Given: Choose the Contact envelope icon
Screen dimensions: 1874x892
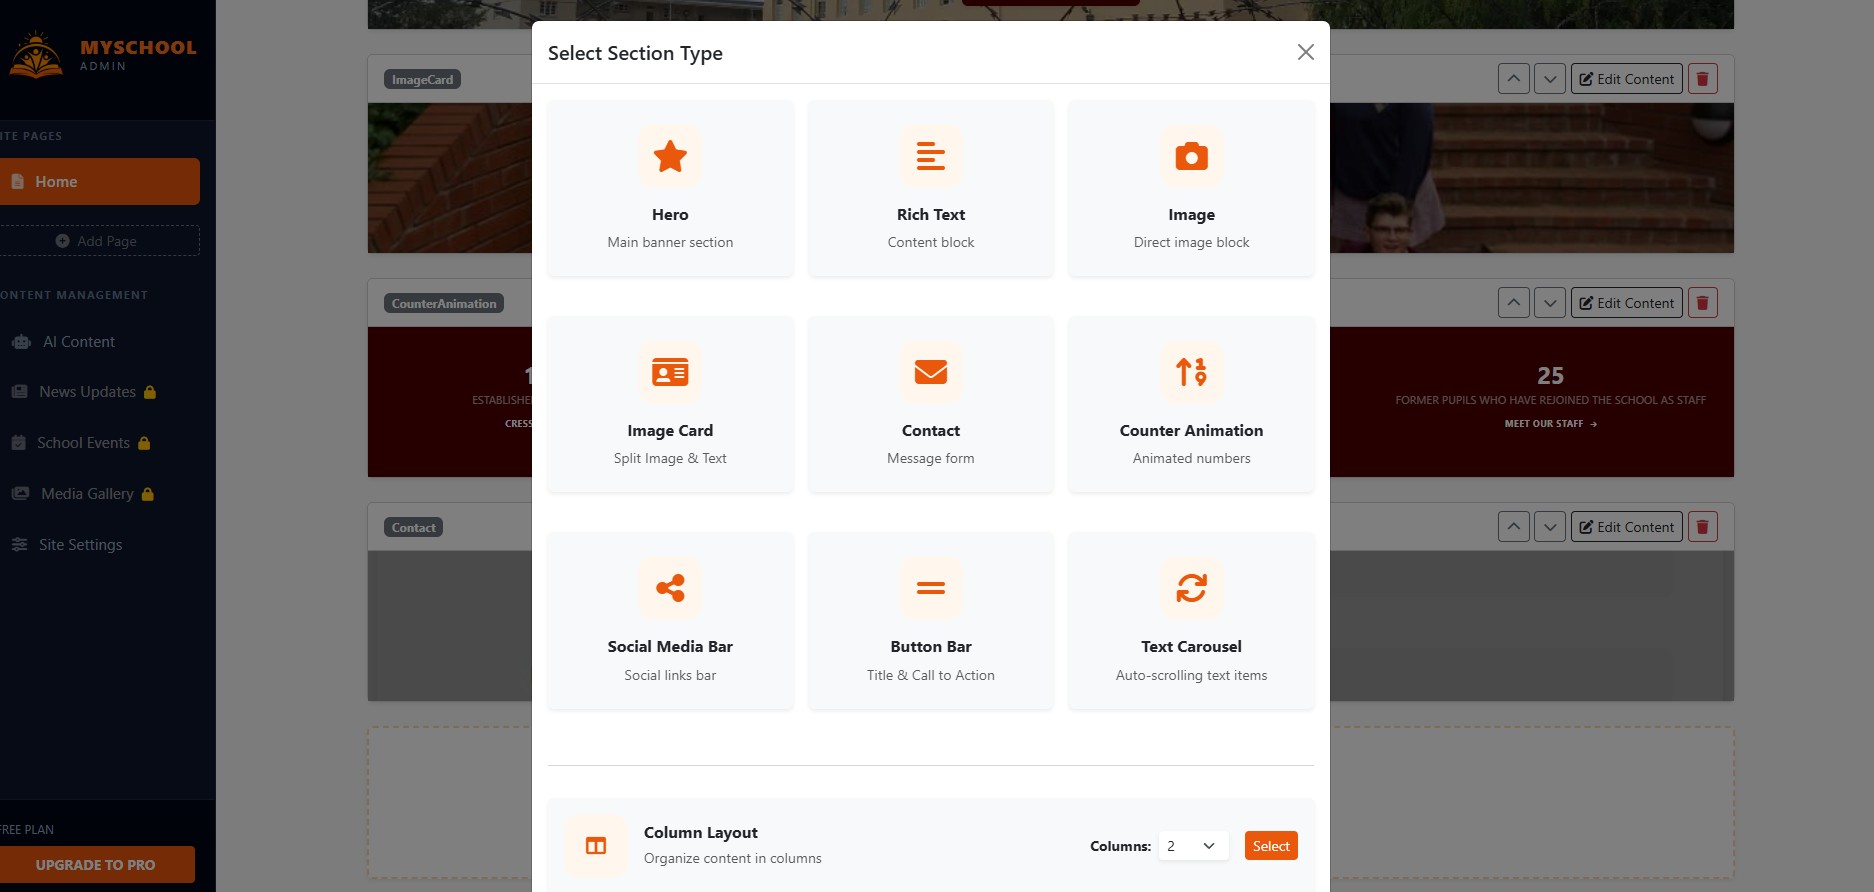Looking at the screenshot, I should pos(930,372).
